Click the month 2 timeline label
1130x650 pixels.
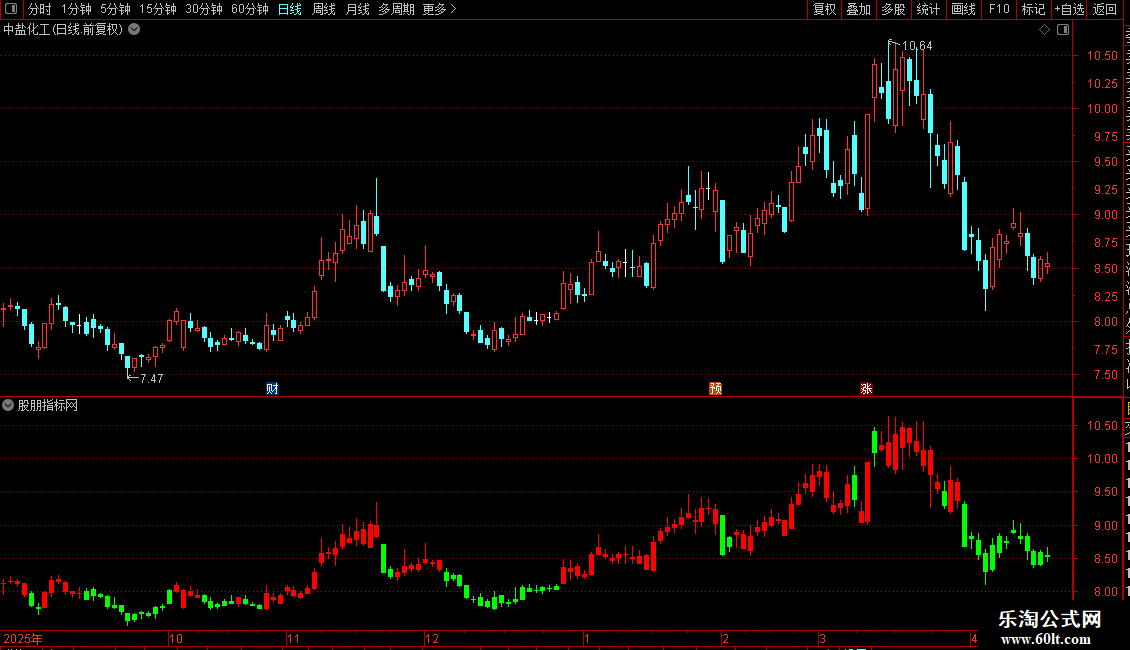point(725,638)
